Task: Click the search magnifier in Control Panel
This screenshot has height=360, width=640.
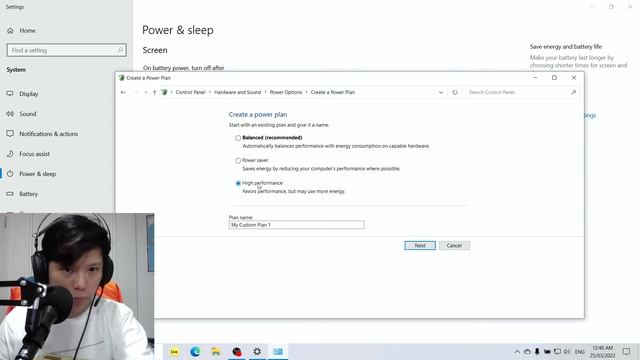Action: pos(573,92)
